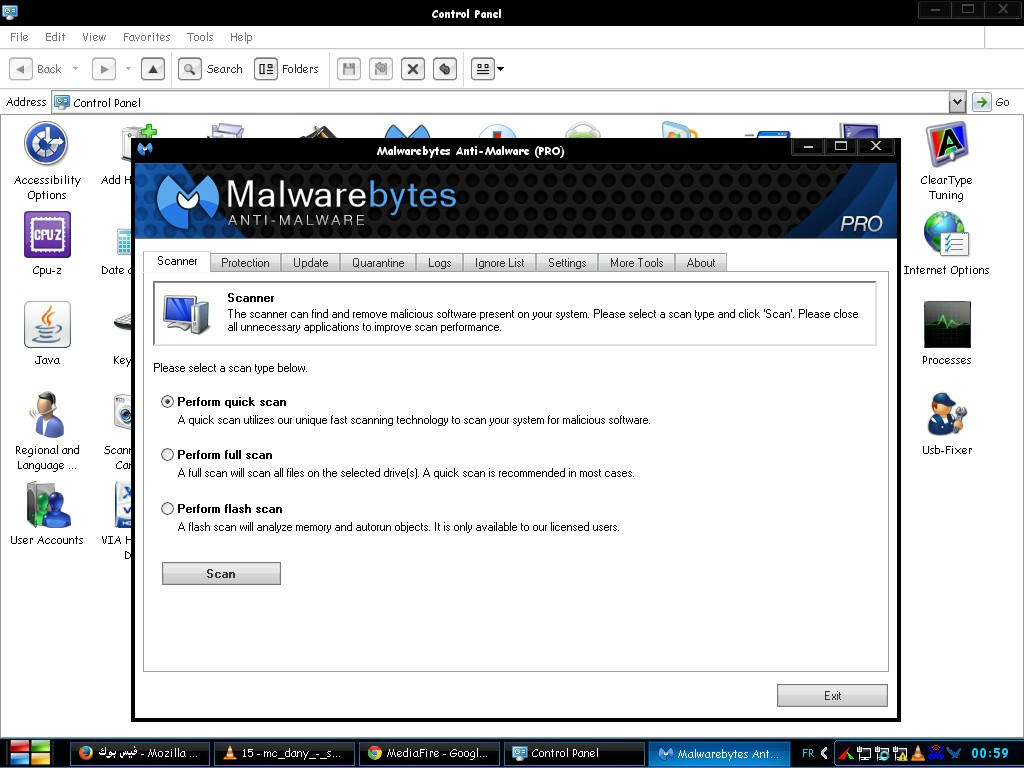The width and height of the screenshot is (1024, 768).
Task: Open Internet Options in Control Panel
Action: pos(946,243)
